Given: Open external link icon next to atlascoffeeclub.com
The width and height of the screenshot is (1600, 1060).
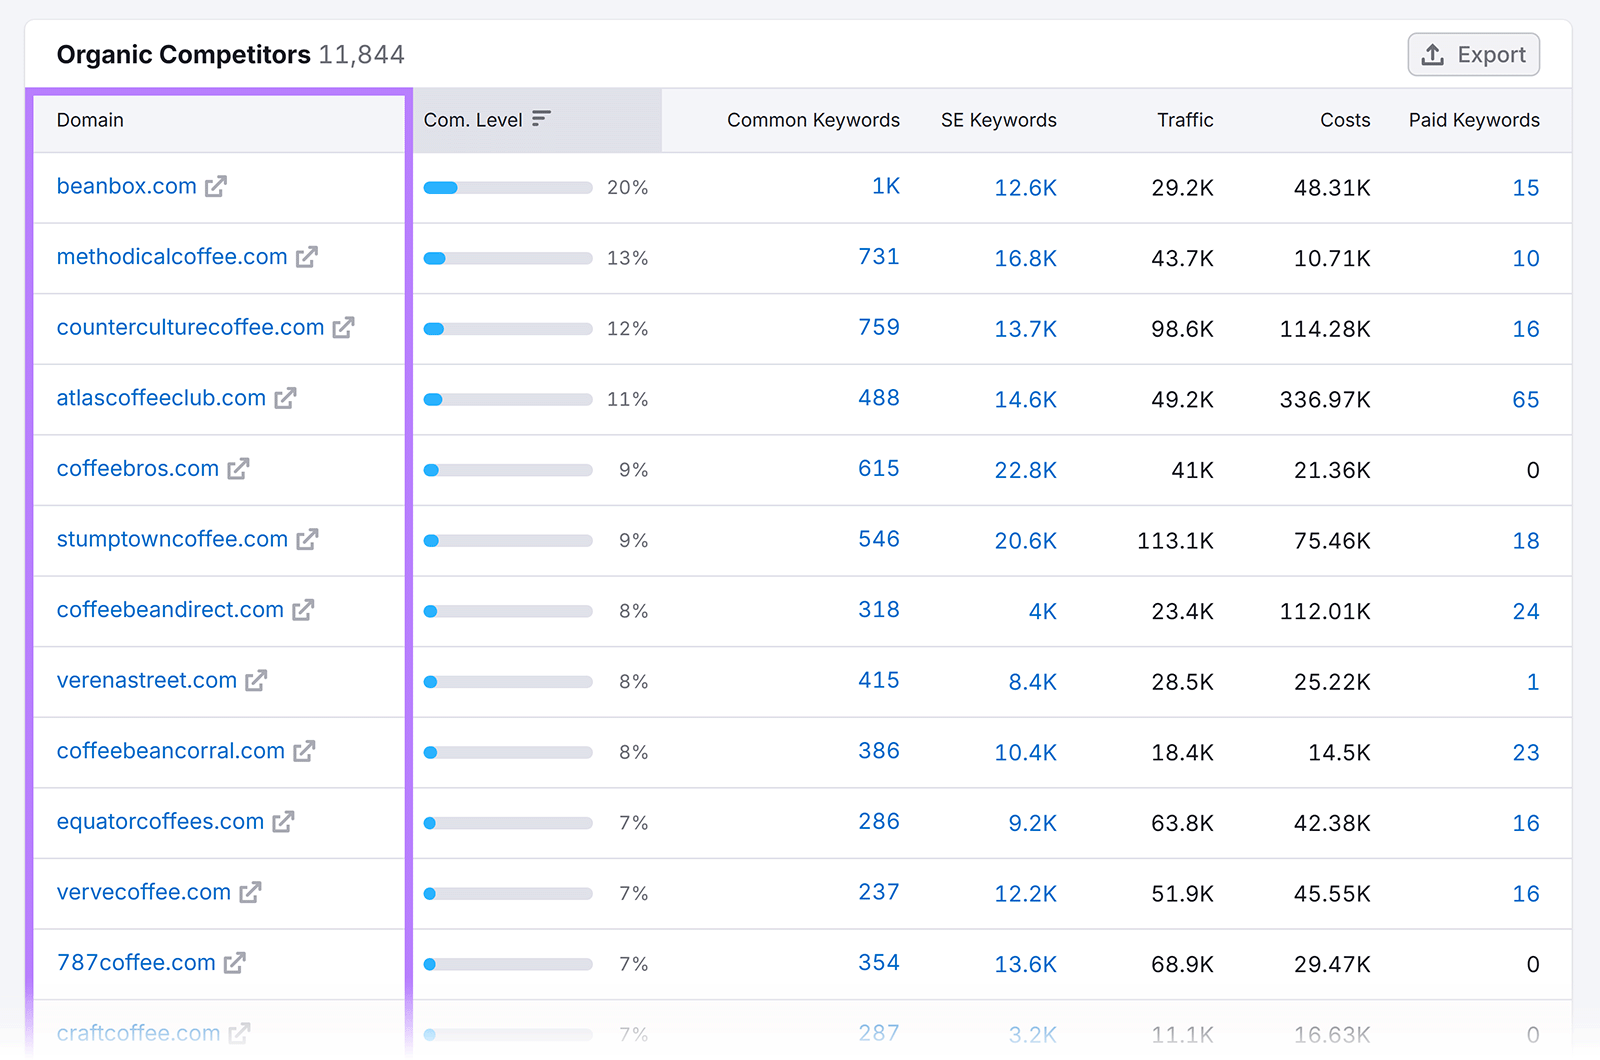Looking at the screenshot, I should click(286, 398).
